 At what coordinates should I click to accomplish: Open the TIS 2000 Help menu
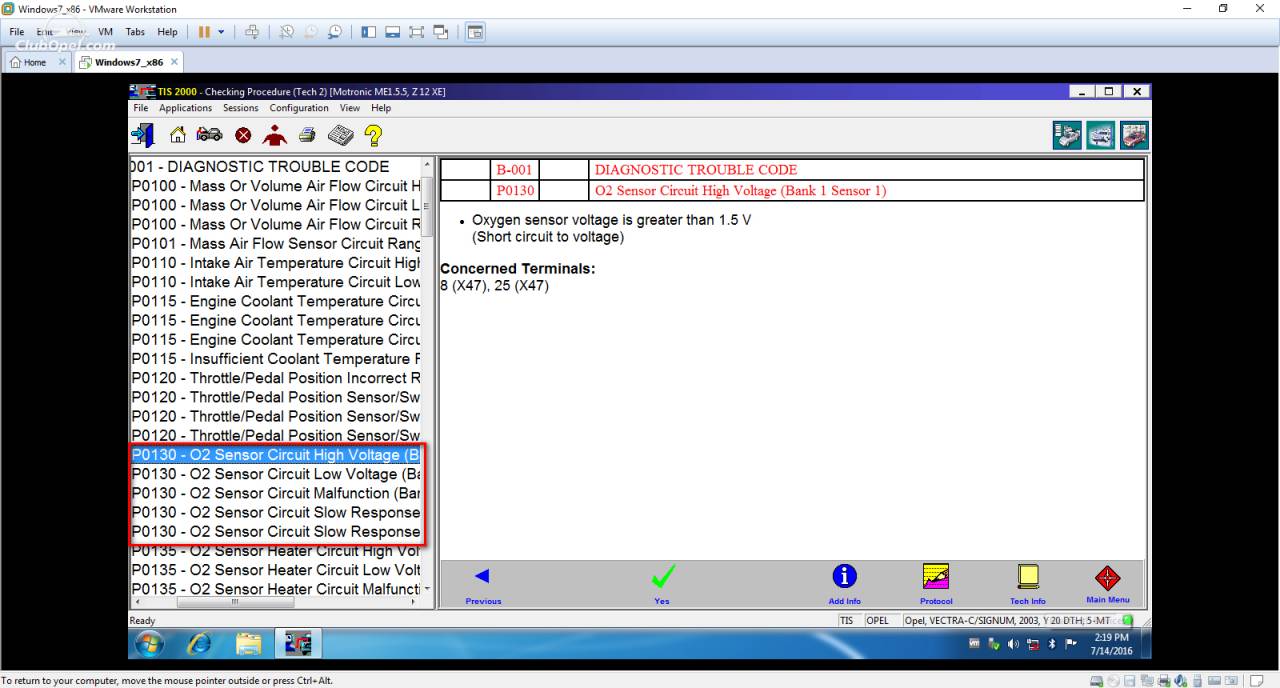(381, 108)
